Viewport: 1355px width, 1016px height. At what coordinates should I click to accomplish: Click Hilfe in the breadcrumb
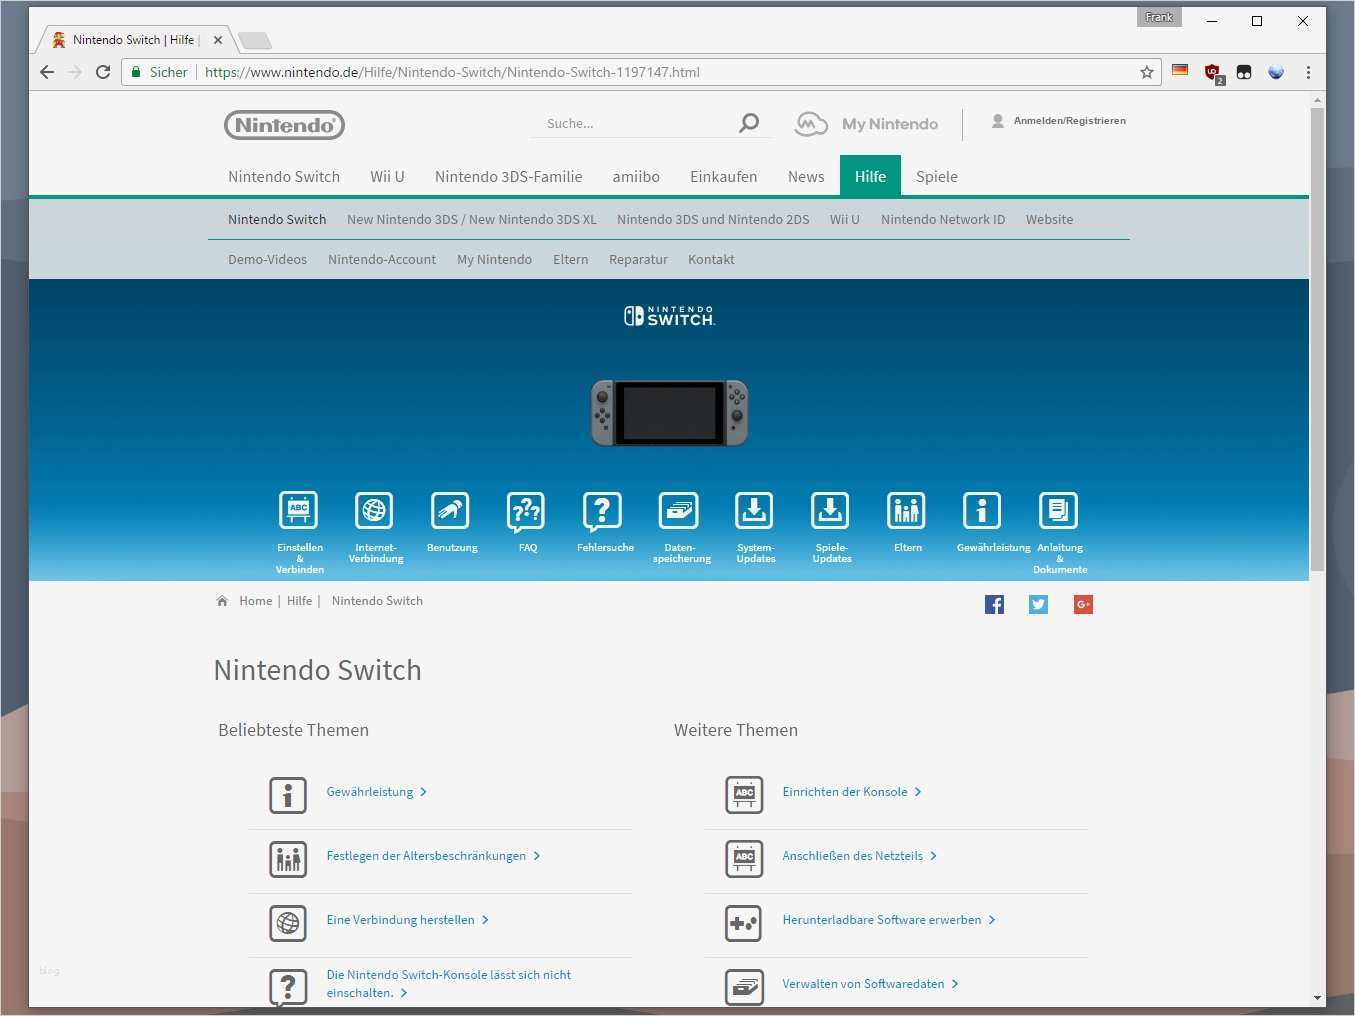pyautogui.click(x=299, y=601)
